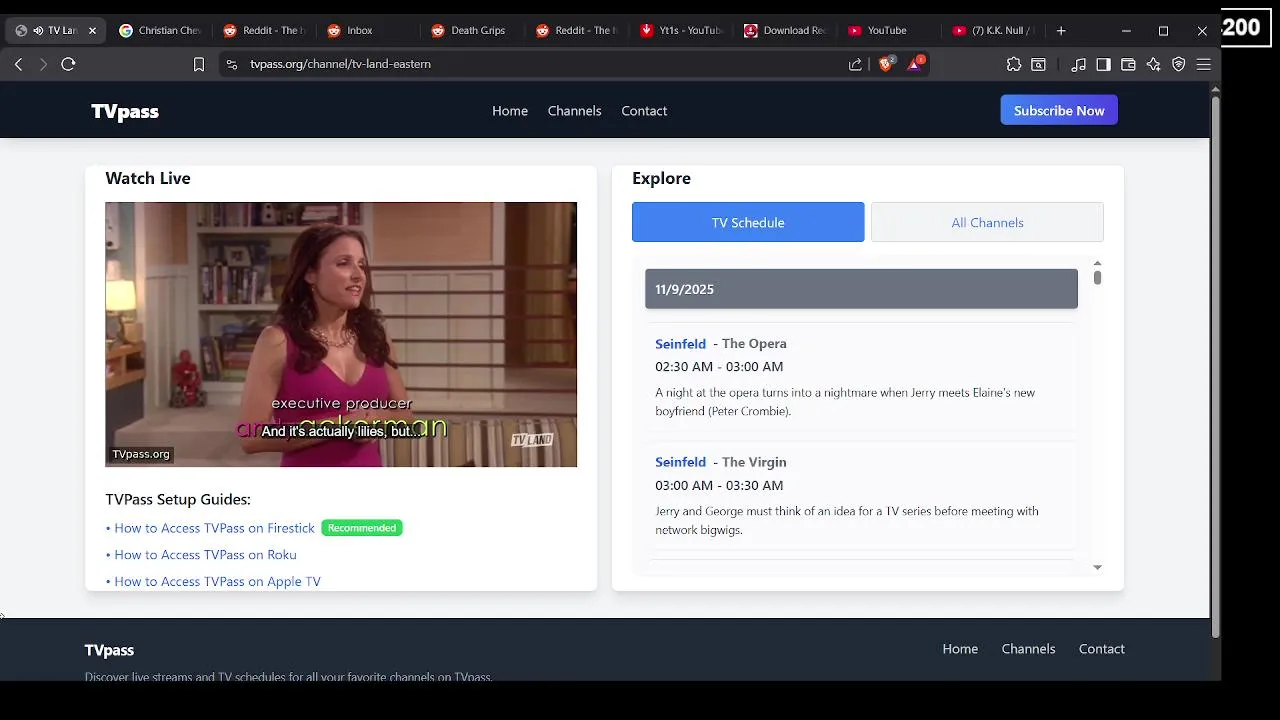Click the Seinfeld link for The Opera

pyautogui.click(x=680, y=344)
